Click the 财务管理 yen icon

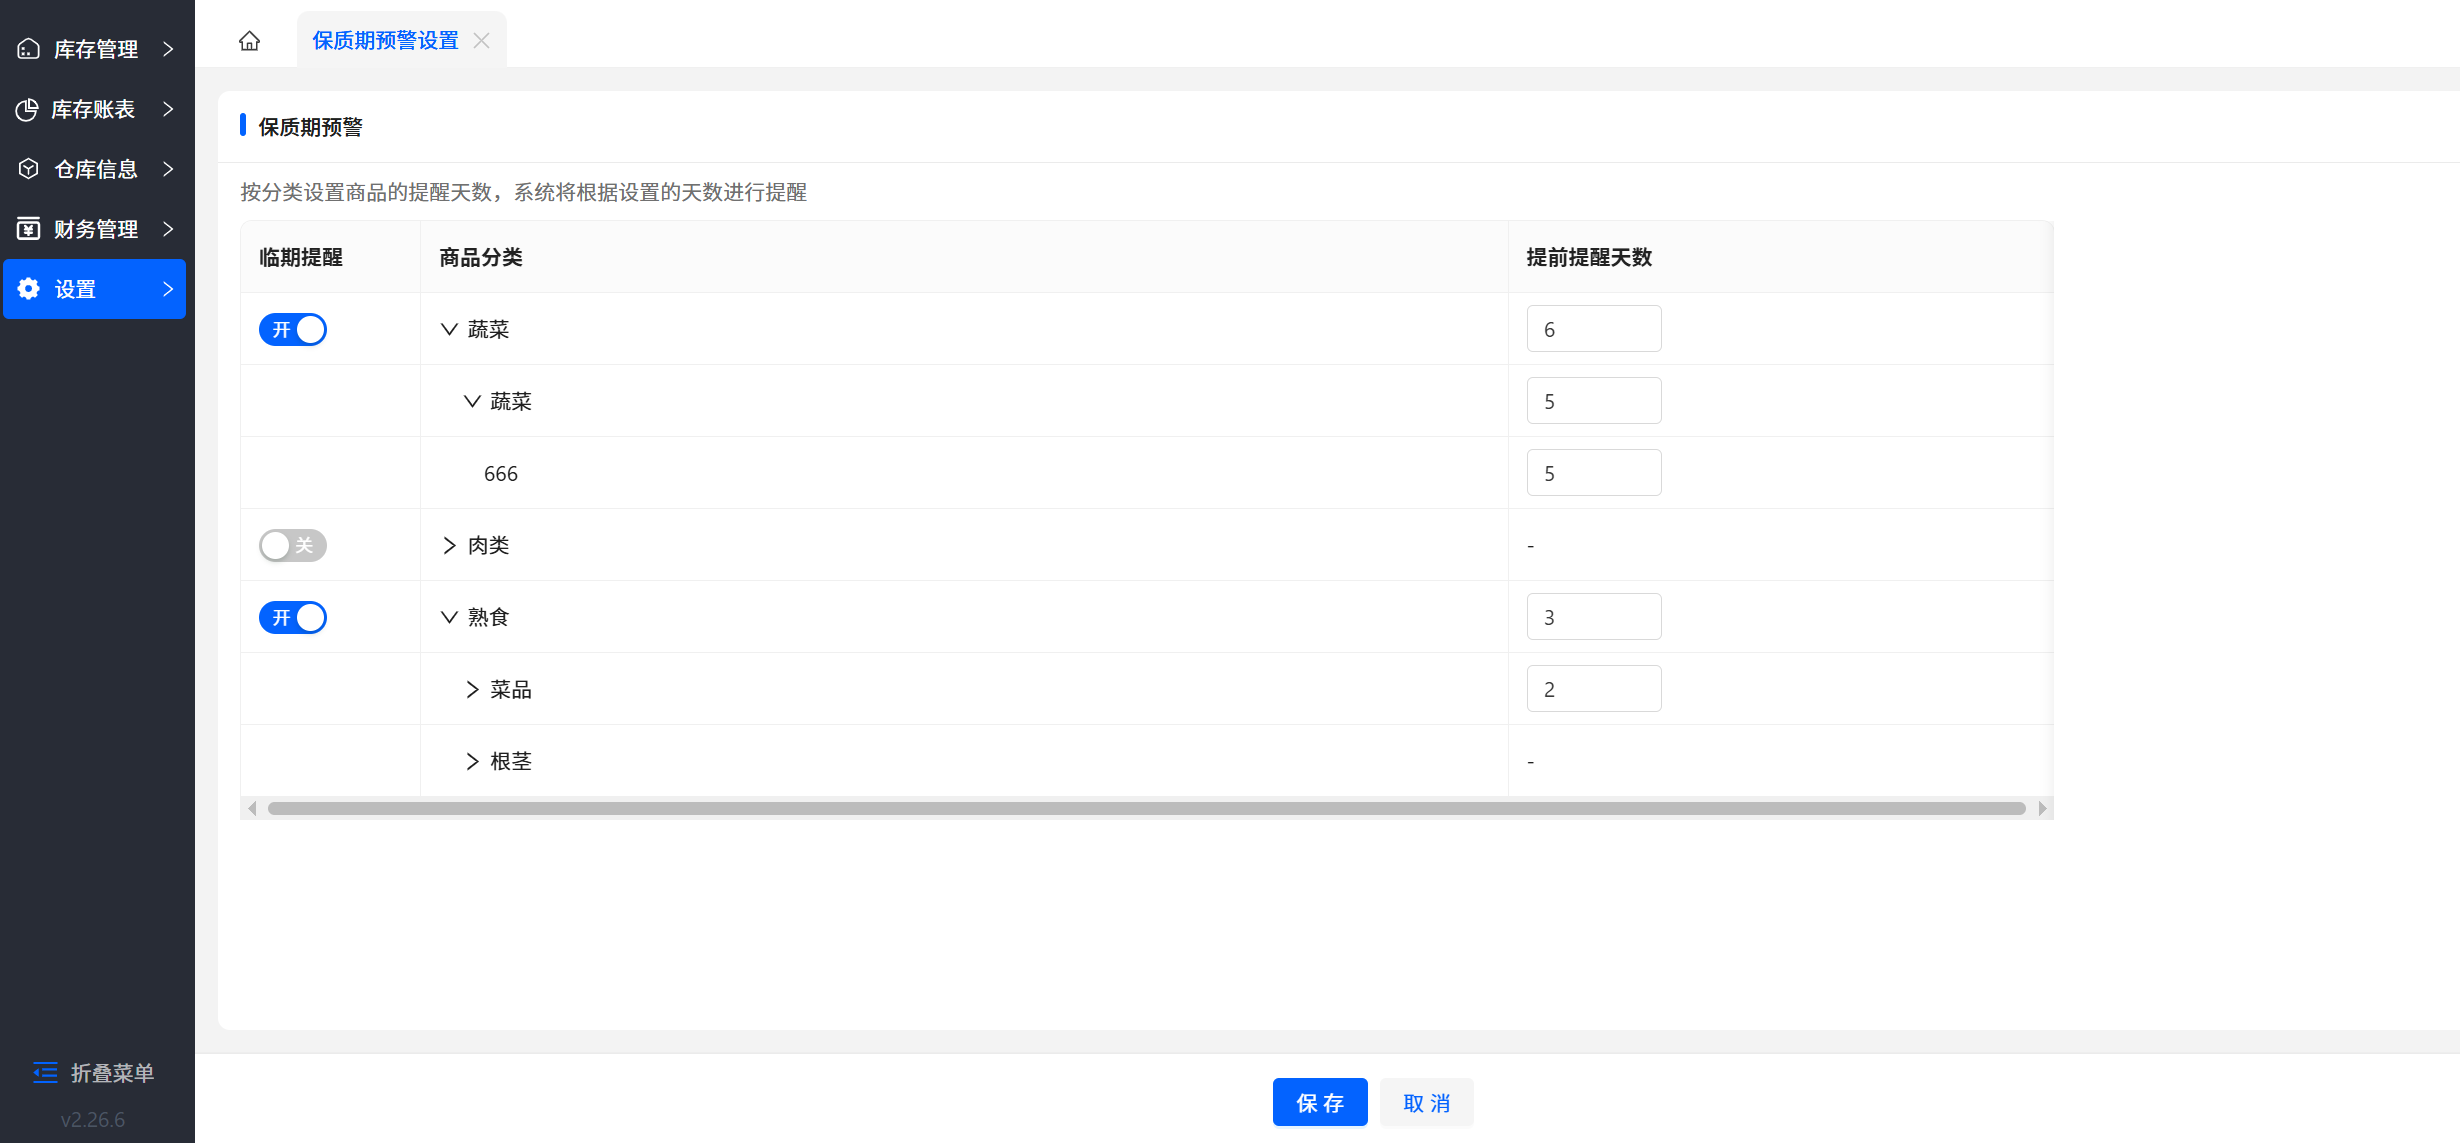29,229
